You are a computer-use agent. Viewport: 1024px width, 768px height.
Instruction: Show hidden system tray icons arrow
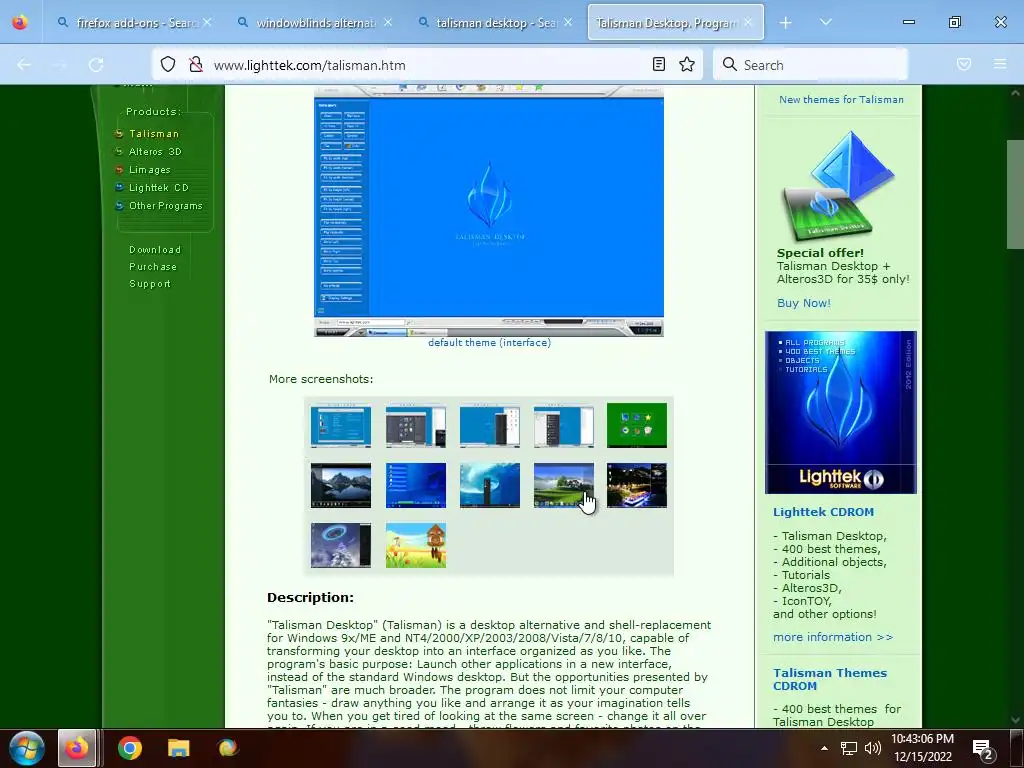pyautogui.click(x=824, y=748)
